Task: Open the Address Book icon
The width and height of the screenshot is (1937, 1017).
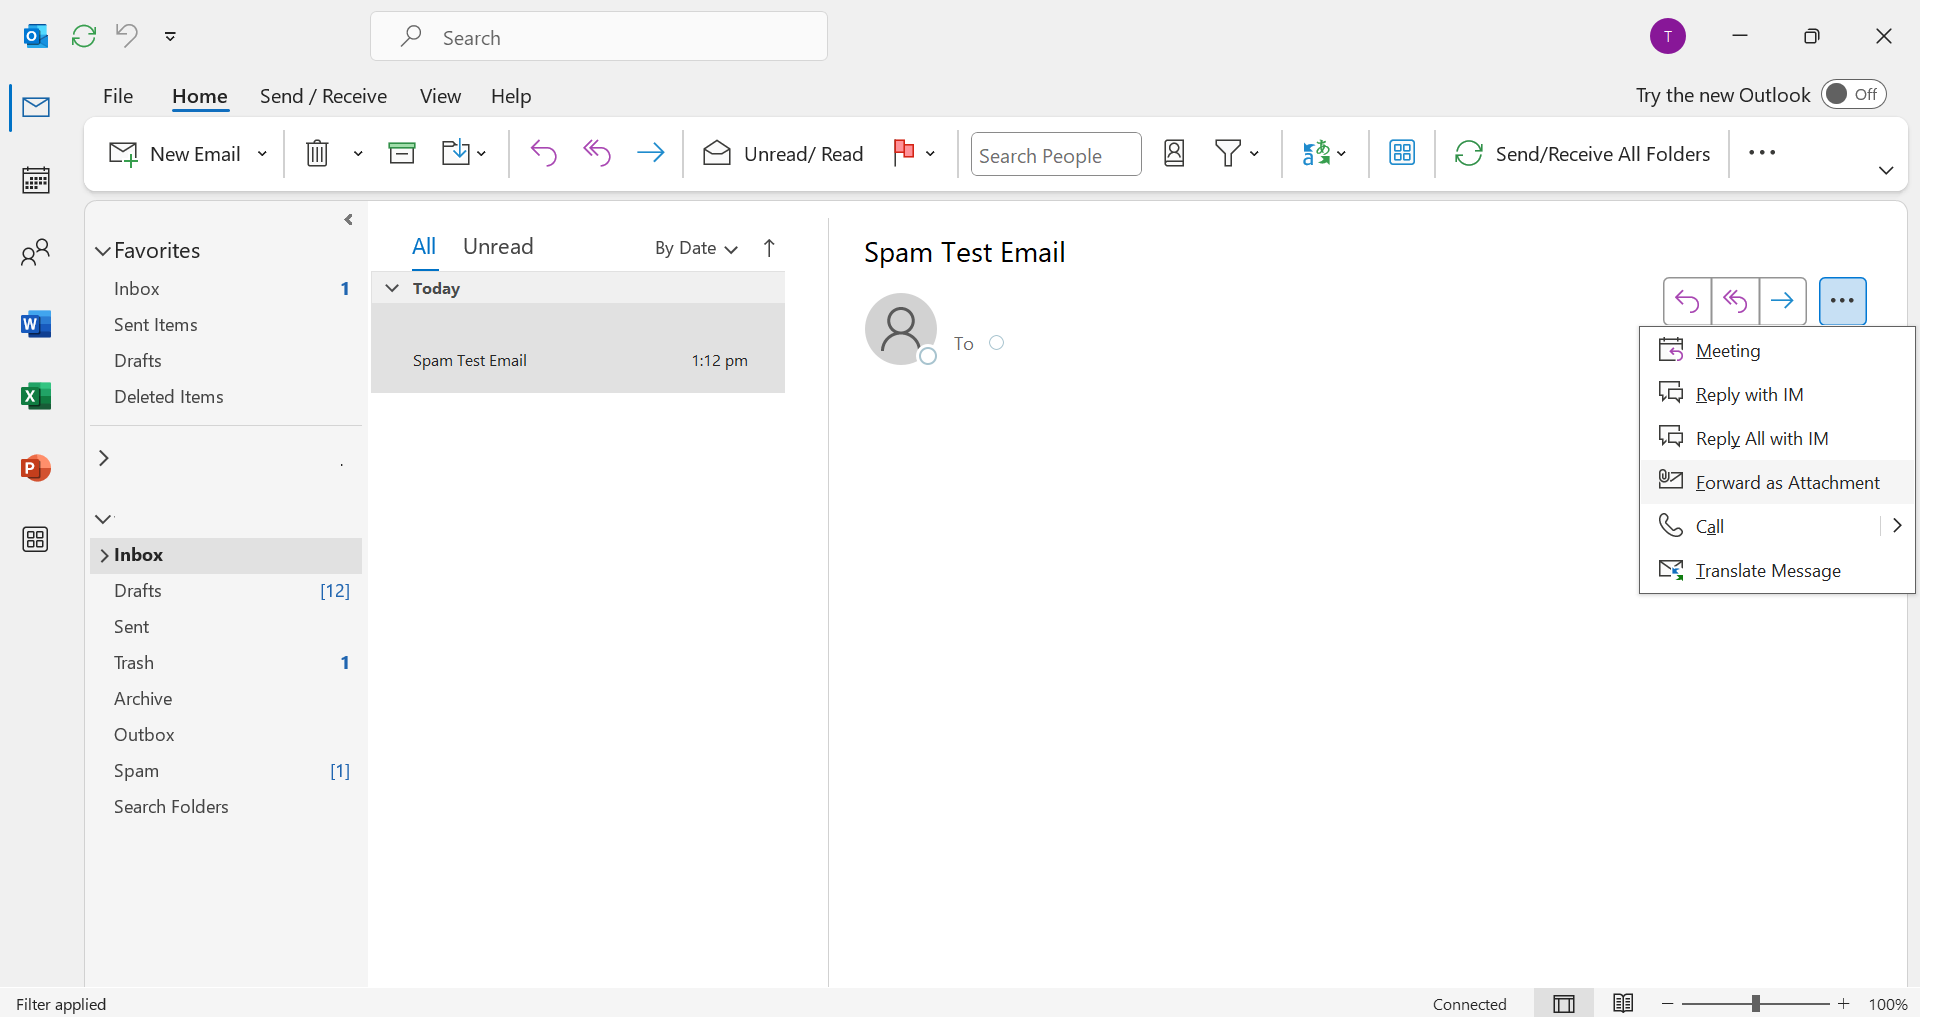Action: coord(1174,153)
